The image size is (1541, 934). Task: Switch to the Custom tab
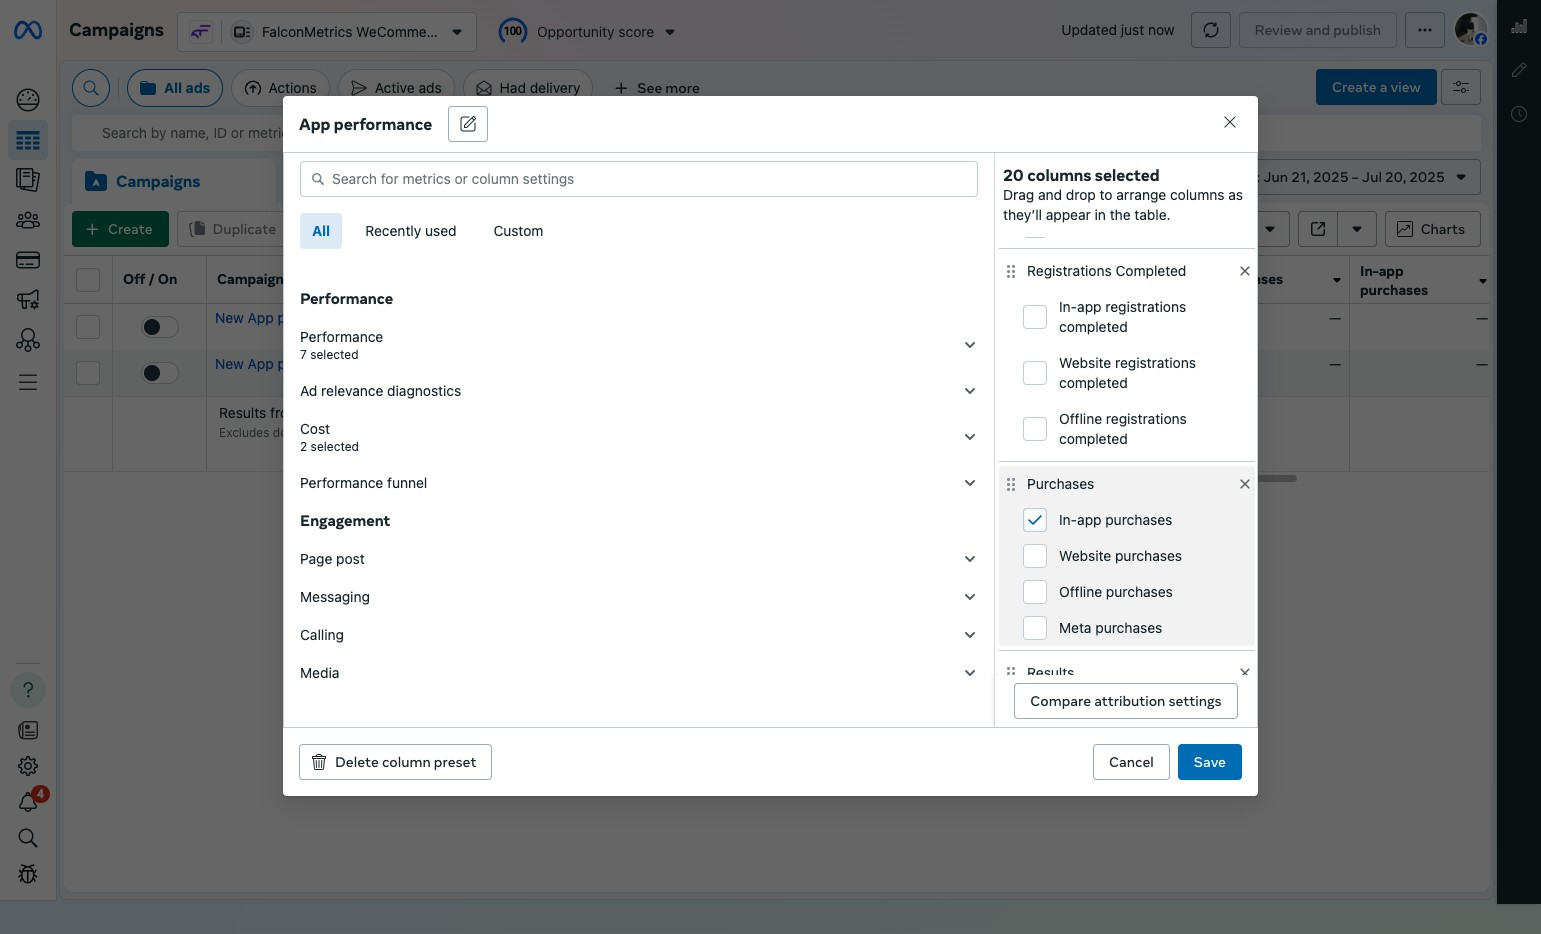click(518, 231)
